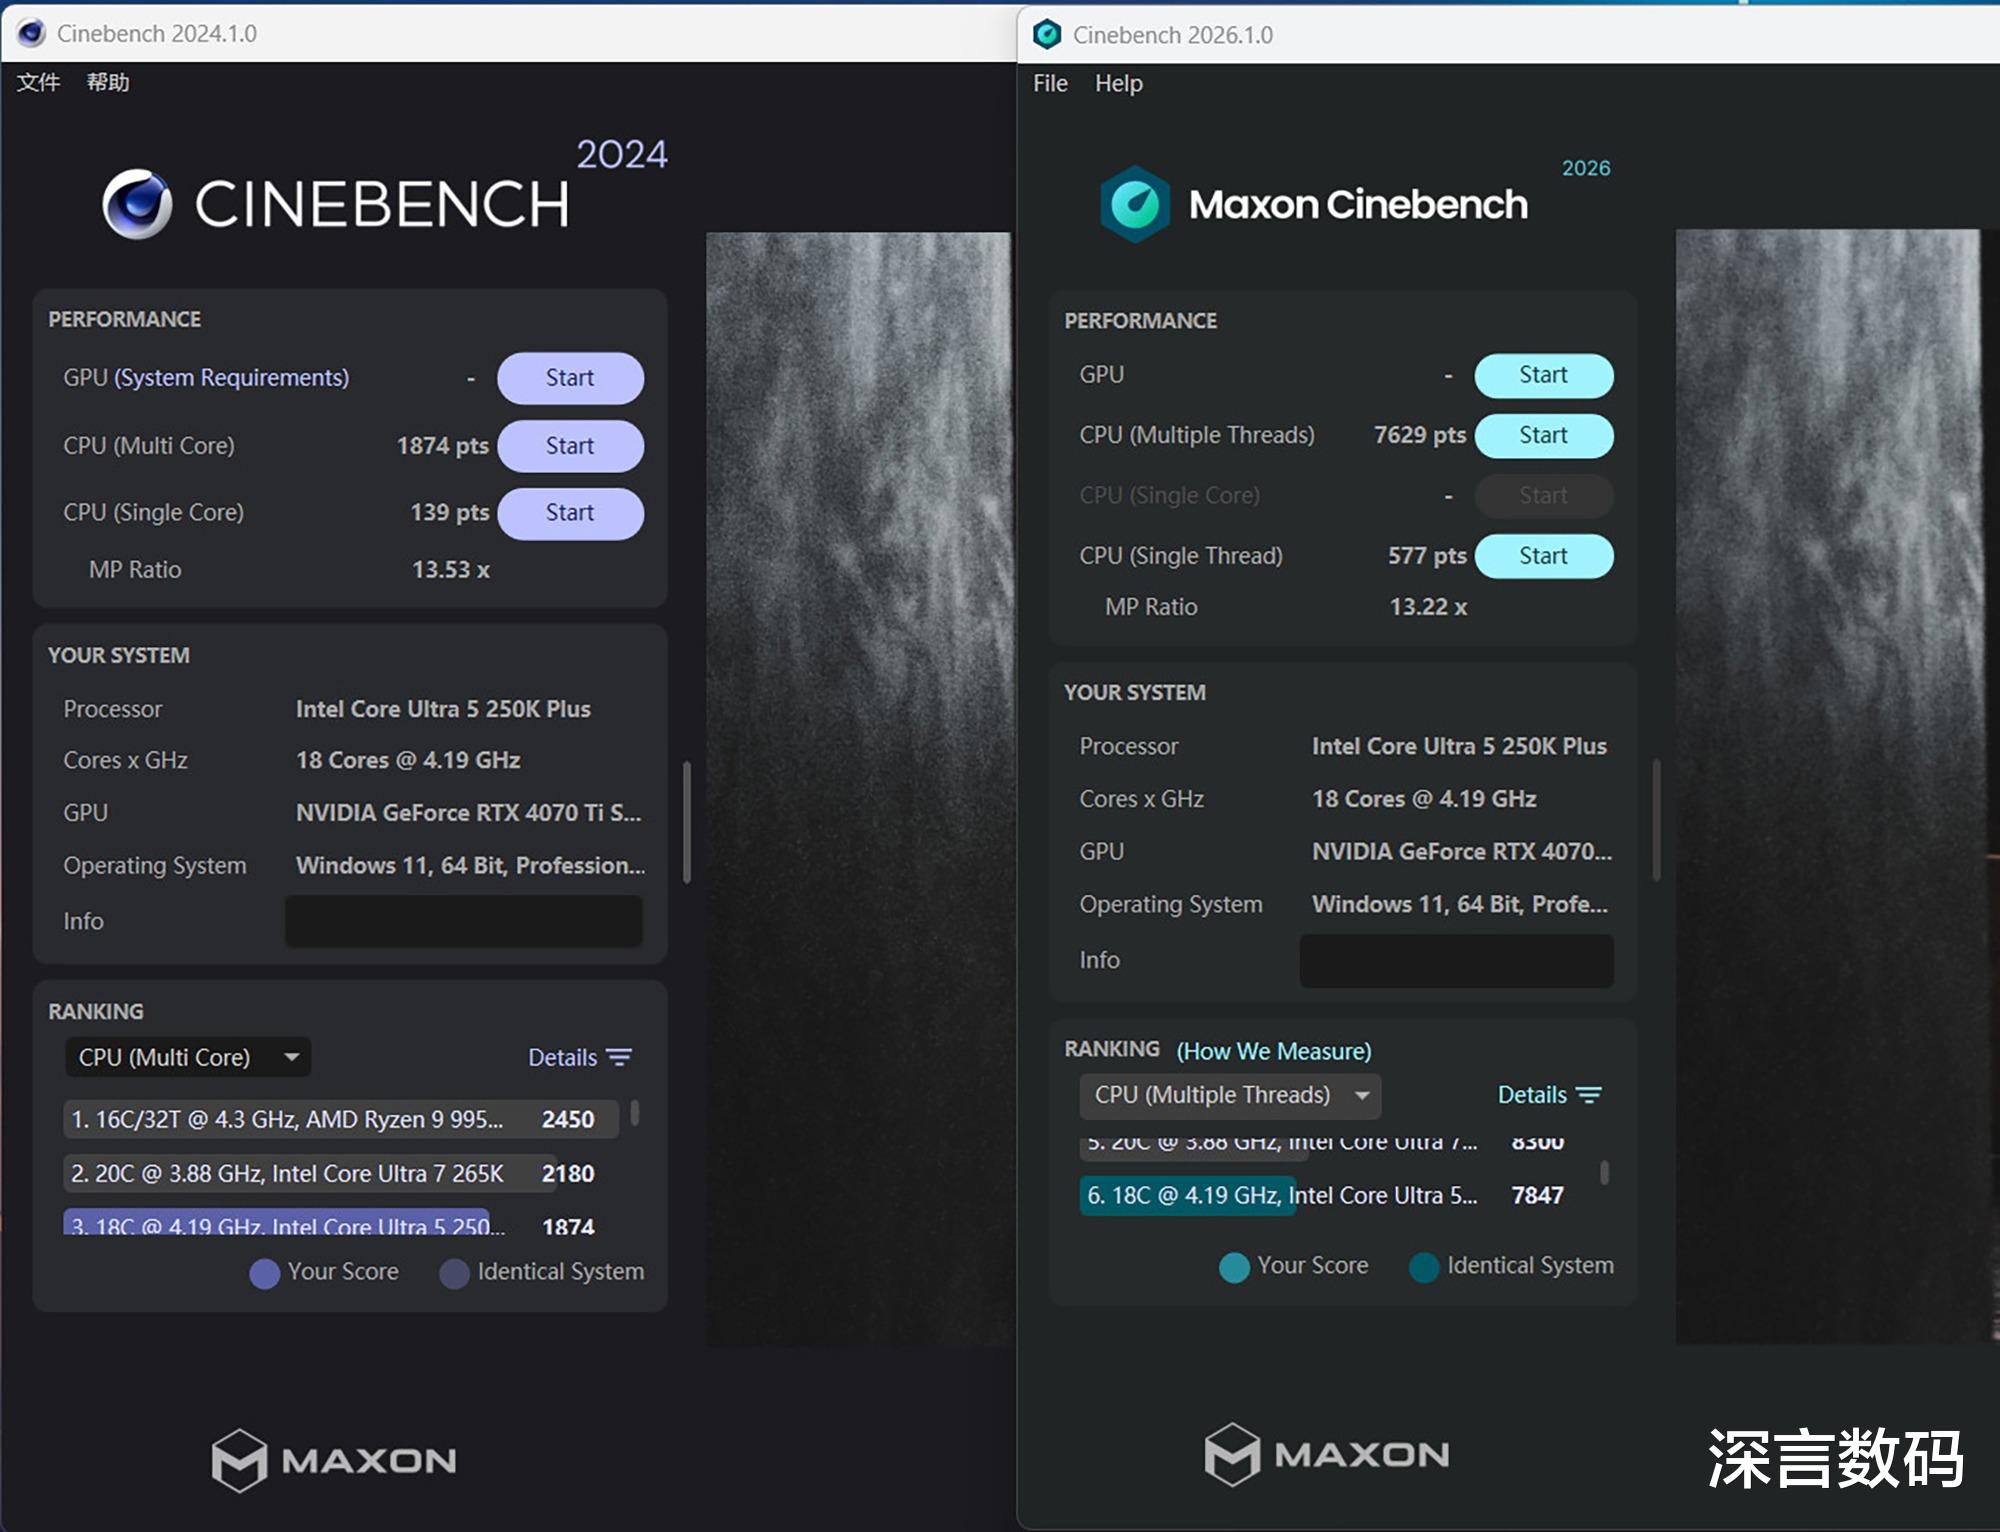Click the Maxon logo in Cinebench 2026
This screenshot has width=2000, height=1532.
point(1327,1454)
